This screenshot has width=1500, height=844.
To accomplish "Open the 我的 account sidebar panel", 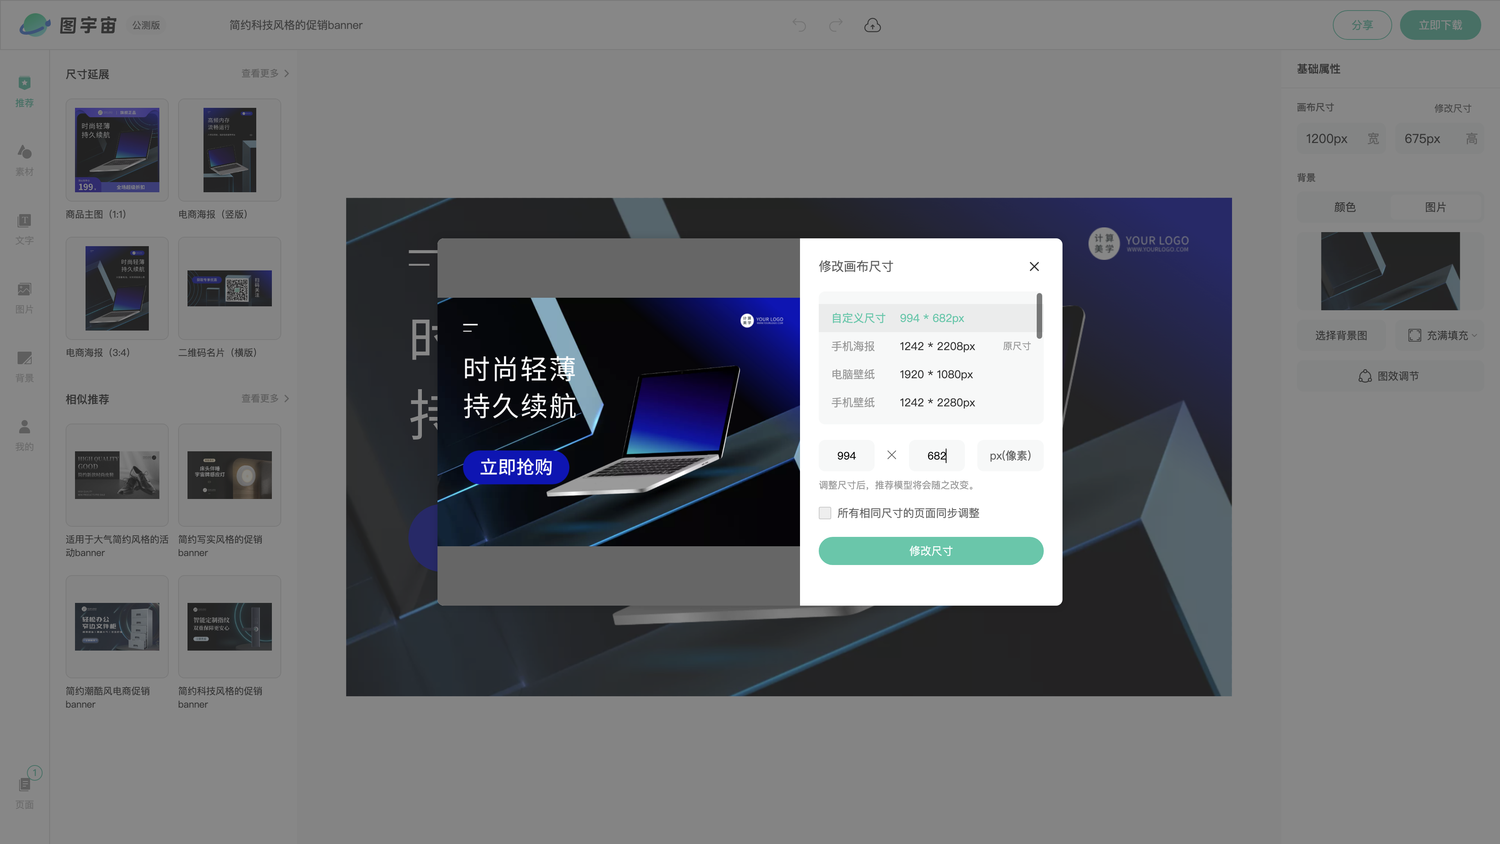I will coord(24,436).
